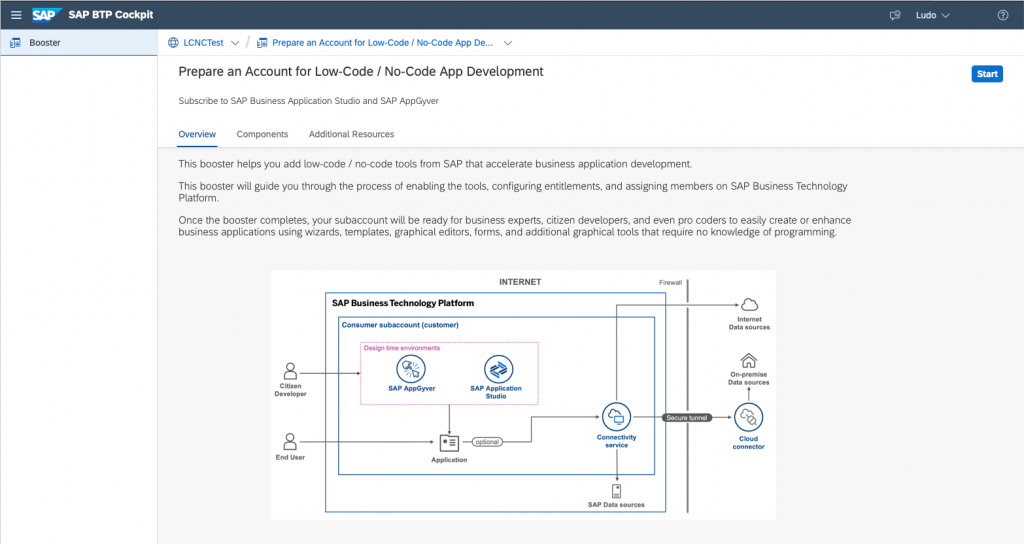The height and width of the screenshot is (544, 1024).
Task: Click the On-premise Data sources house icon
Action: tap(748, 360)
